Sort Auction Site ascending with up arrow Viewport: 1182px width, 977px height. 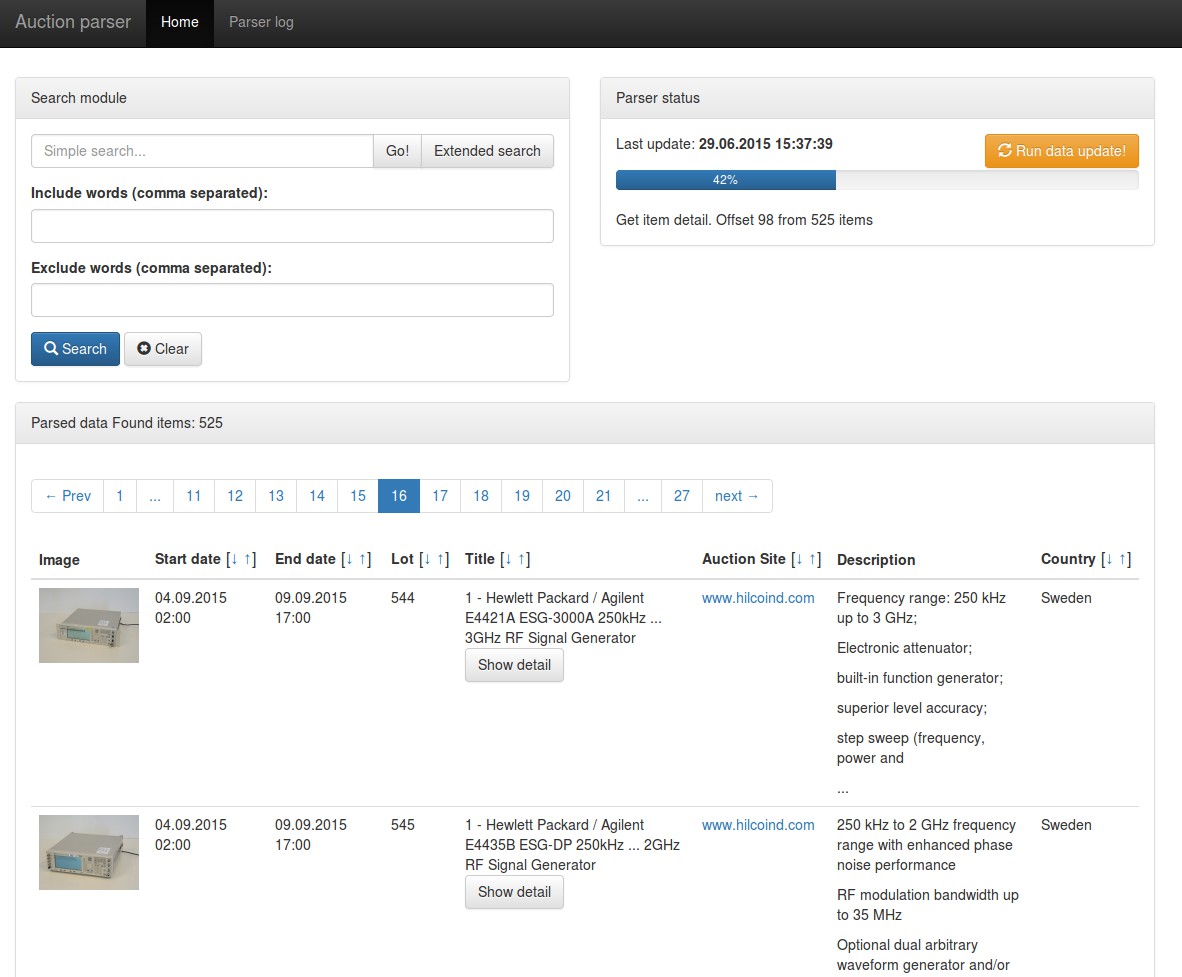813,559
